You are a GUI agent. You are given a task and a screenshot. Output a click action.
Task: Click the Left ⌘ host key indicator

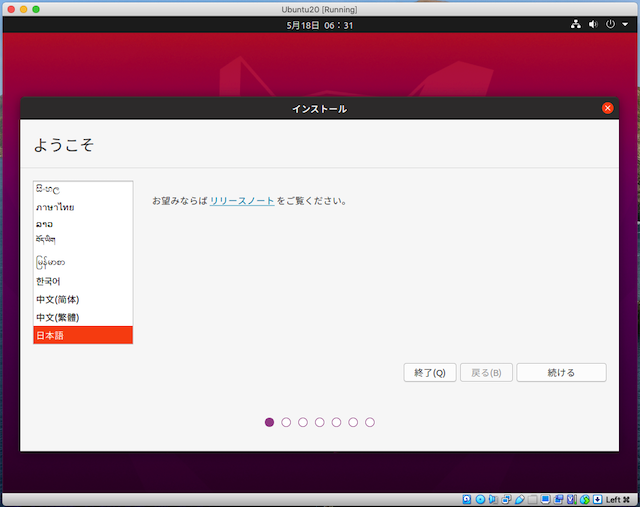pyautogui.click(x=618, y=500)
